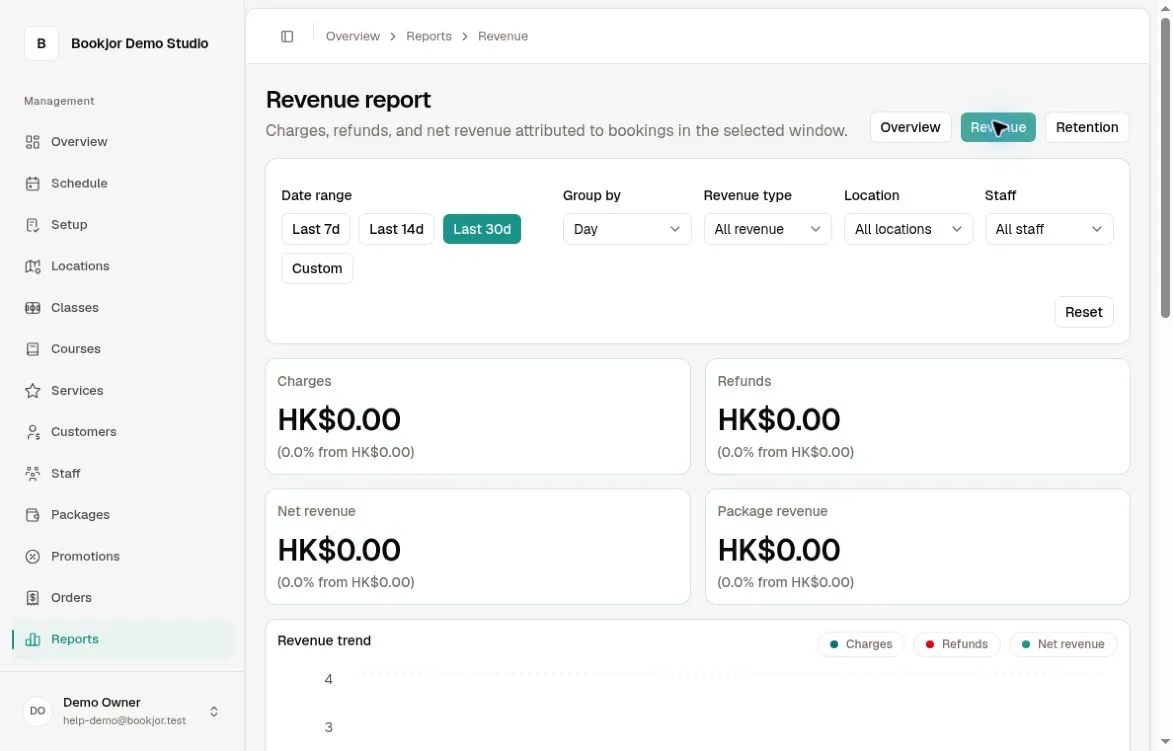
Task: Open the Location filter dropdown
Action: coord(908,229)
